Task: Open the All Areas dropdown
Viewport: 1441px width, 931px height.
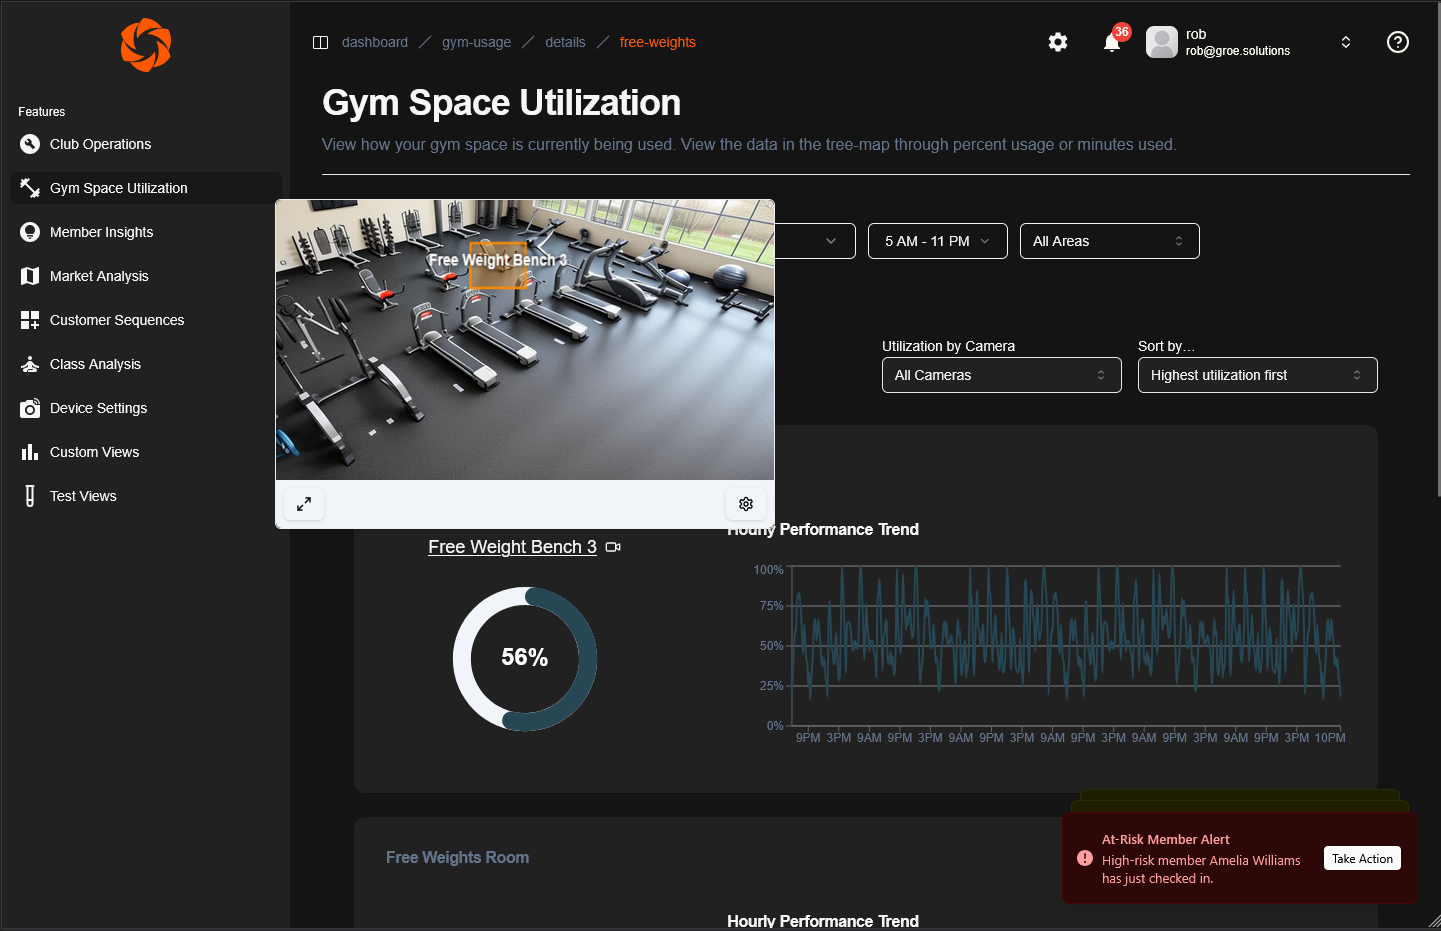Action: pyautogui.click(x=1110, y=241)
